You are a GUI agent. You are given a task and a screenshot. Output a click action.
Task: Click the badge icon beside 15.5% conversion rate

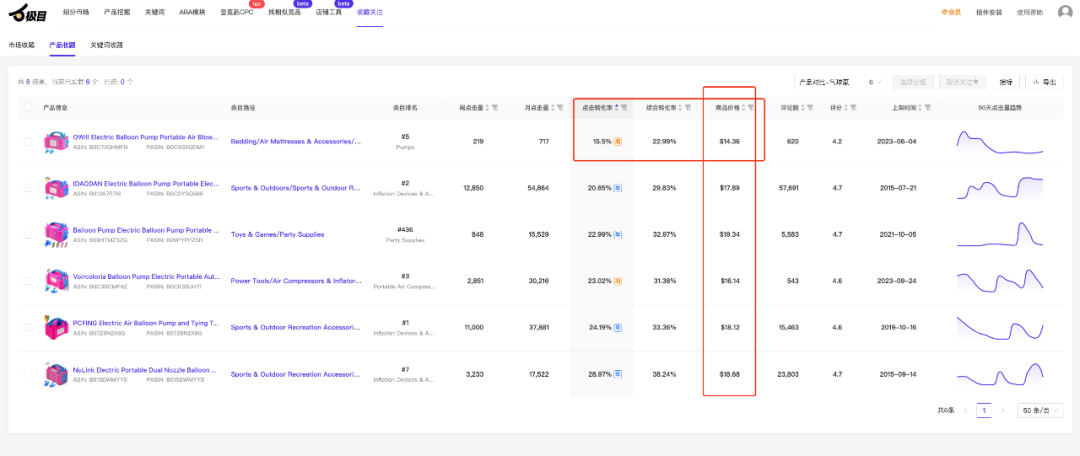[x=618, y=142]
